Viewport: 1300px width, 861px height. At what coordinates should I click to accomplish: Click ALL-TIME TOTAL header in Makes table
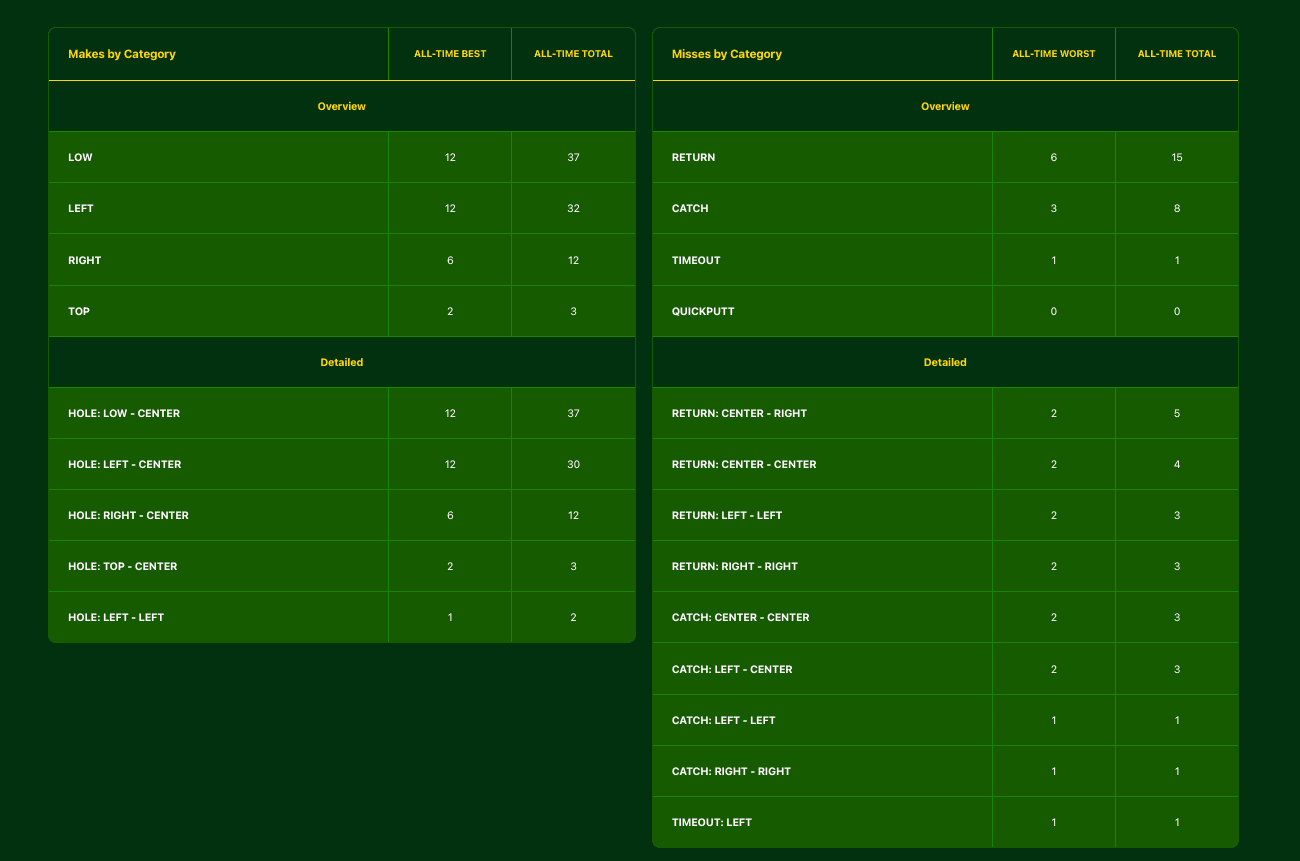tap(573, 54)
